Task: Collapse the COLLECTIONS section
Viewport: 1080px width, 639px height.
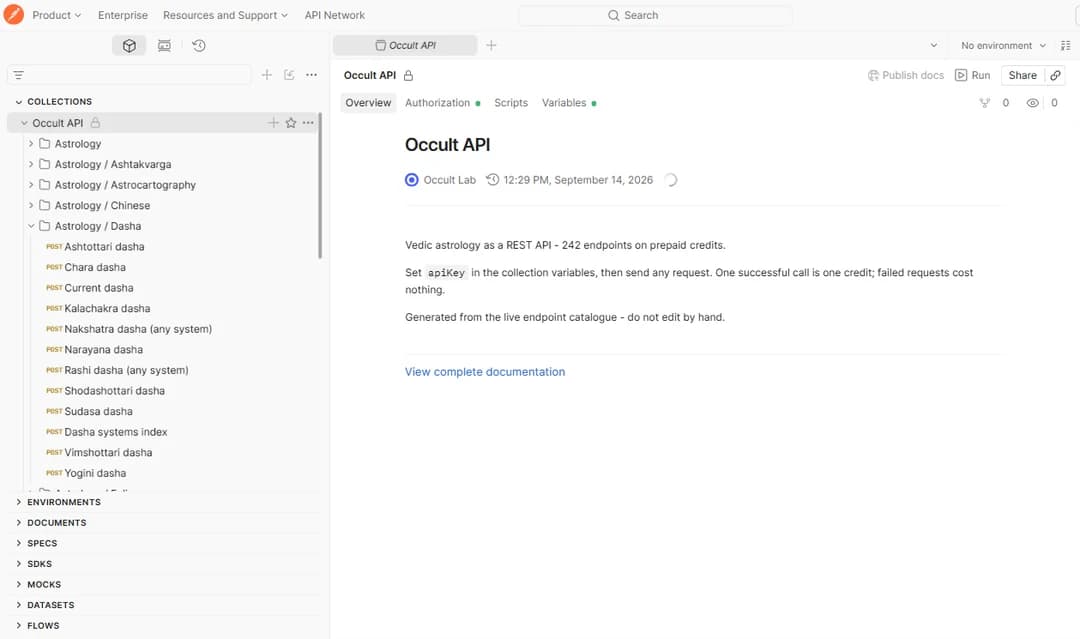Action: [19, 102]
